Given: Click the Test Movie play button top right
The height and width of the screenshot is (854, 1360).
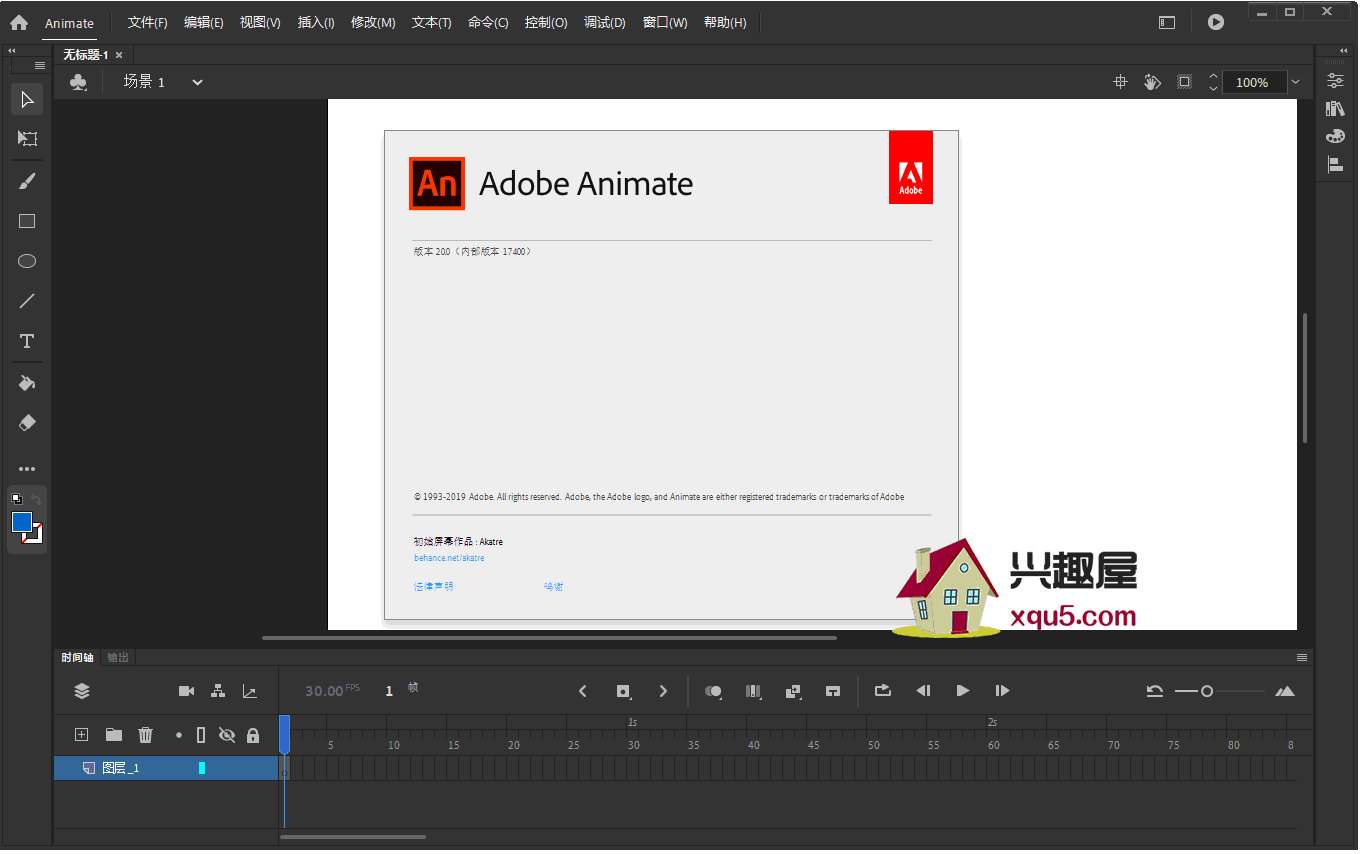Looking at the screenshot, I should point(1216,22).
